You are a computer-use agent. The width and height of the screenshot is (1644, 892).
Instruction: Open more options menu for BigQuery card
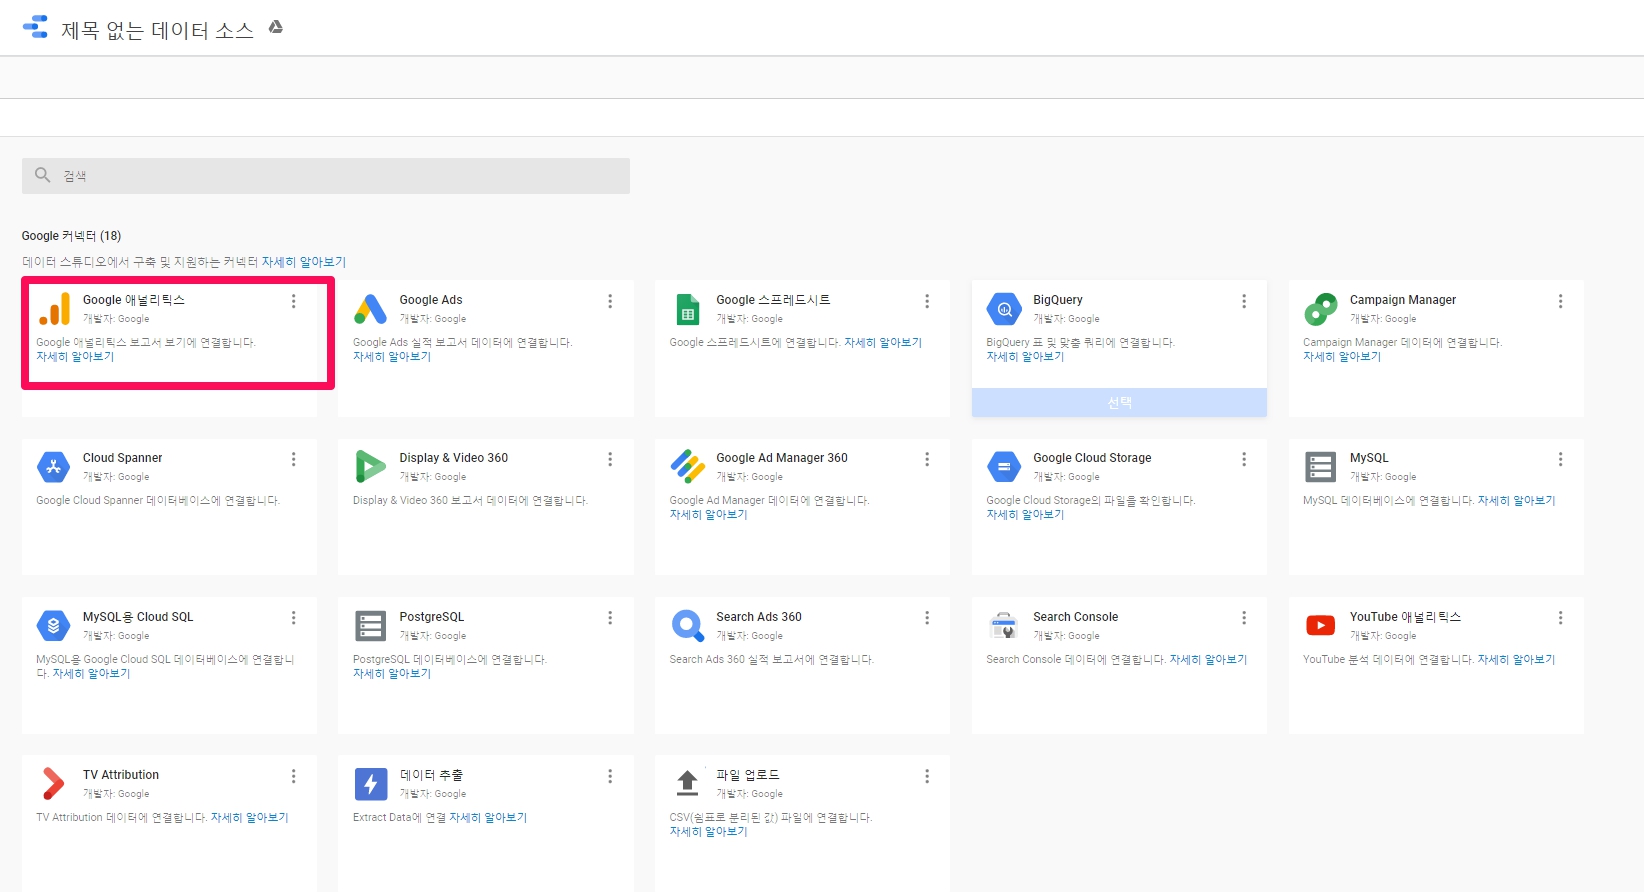coord(1243,301)
